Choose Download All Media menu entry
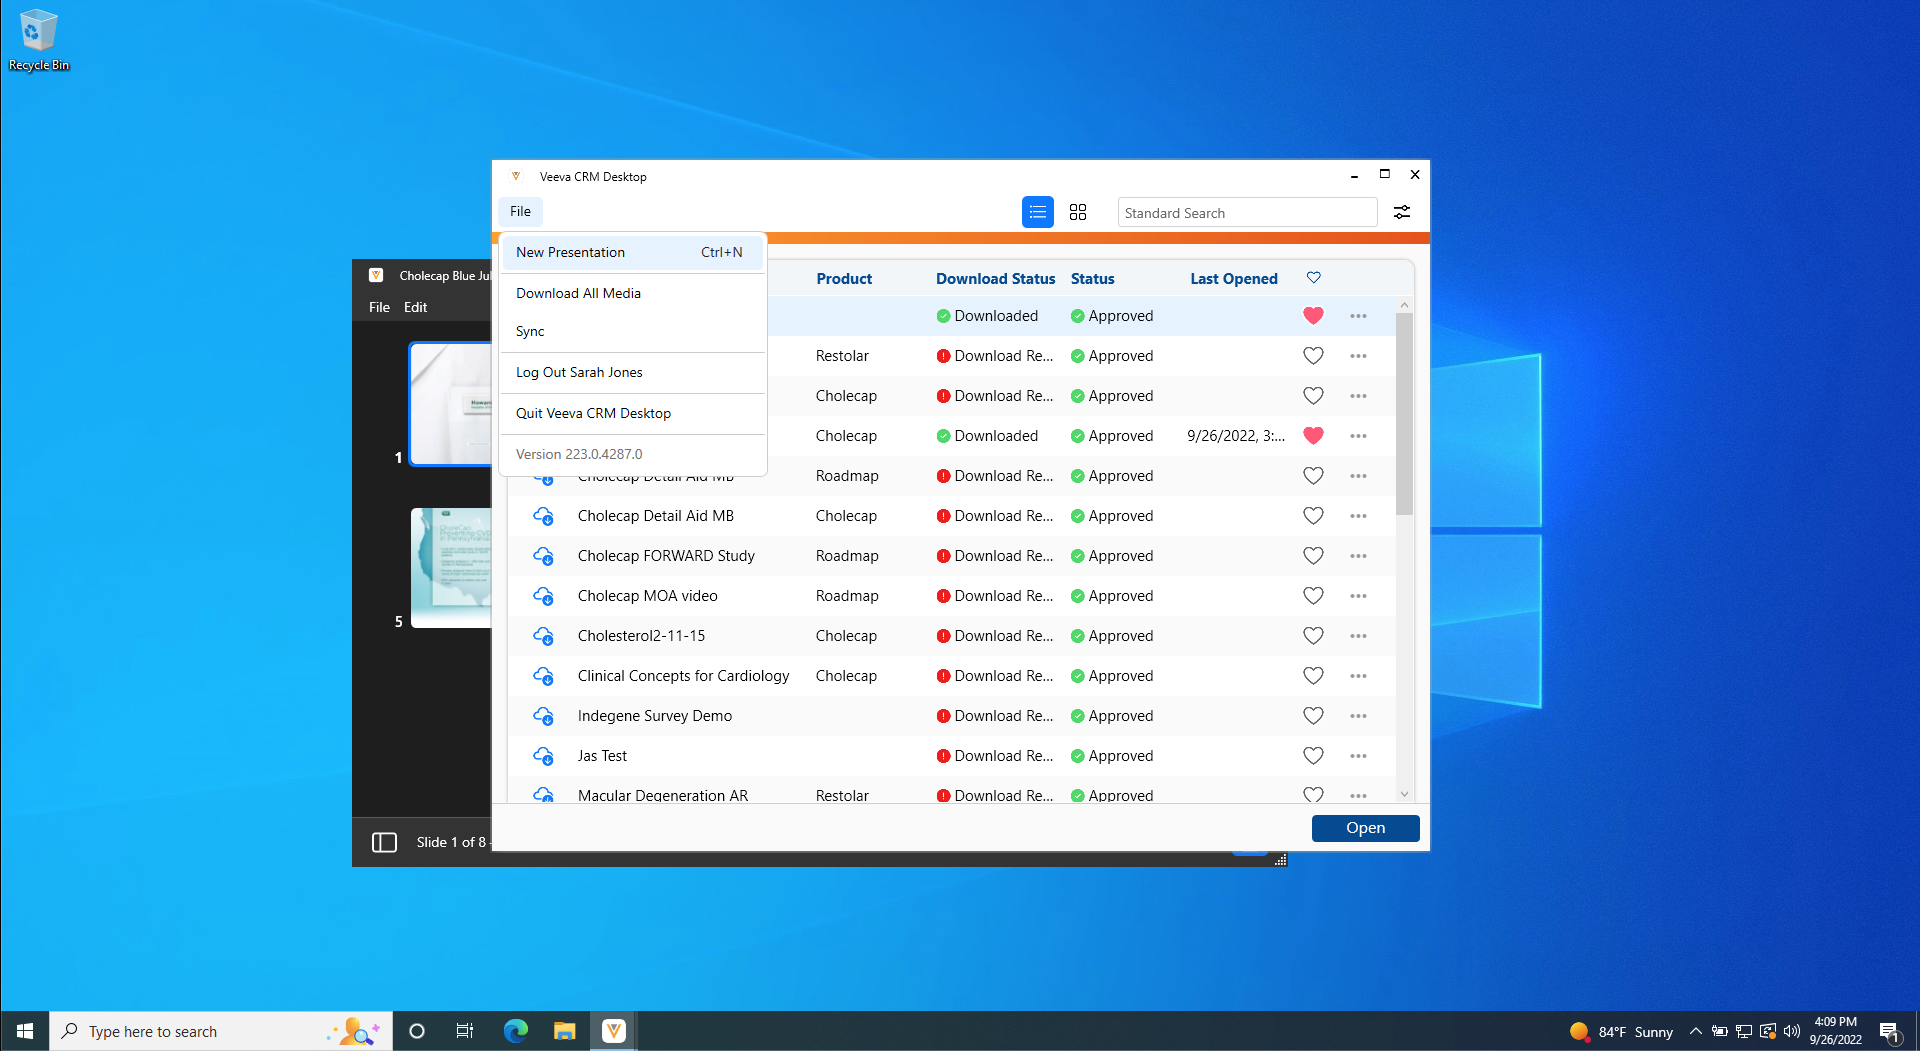 (578, 293)
